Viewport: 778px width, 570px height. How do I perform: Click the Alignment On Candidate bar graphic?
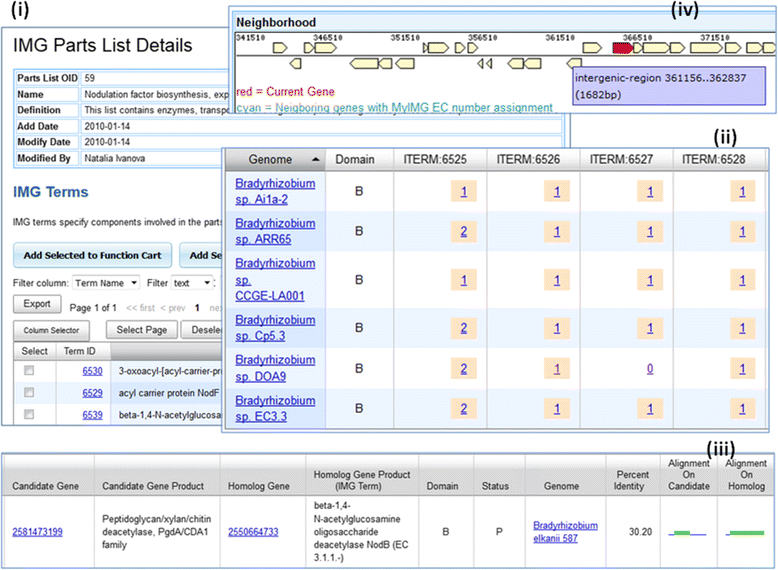point(687,533)
